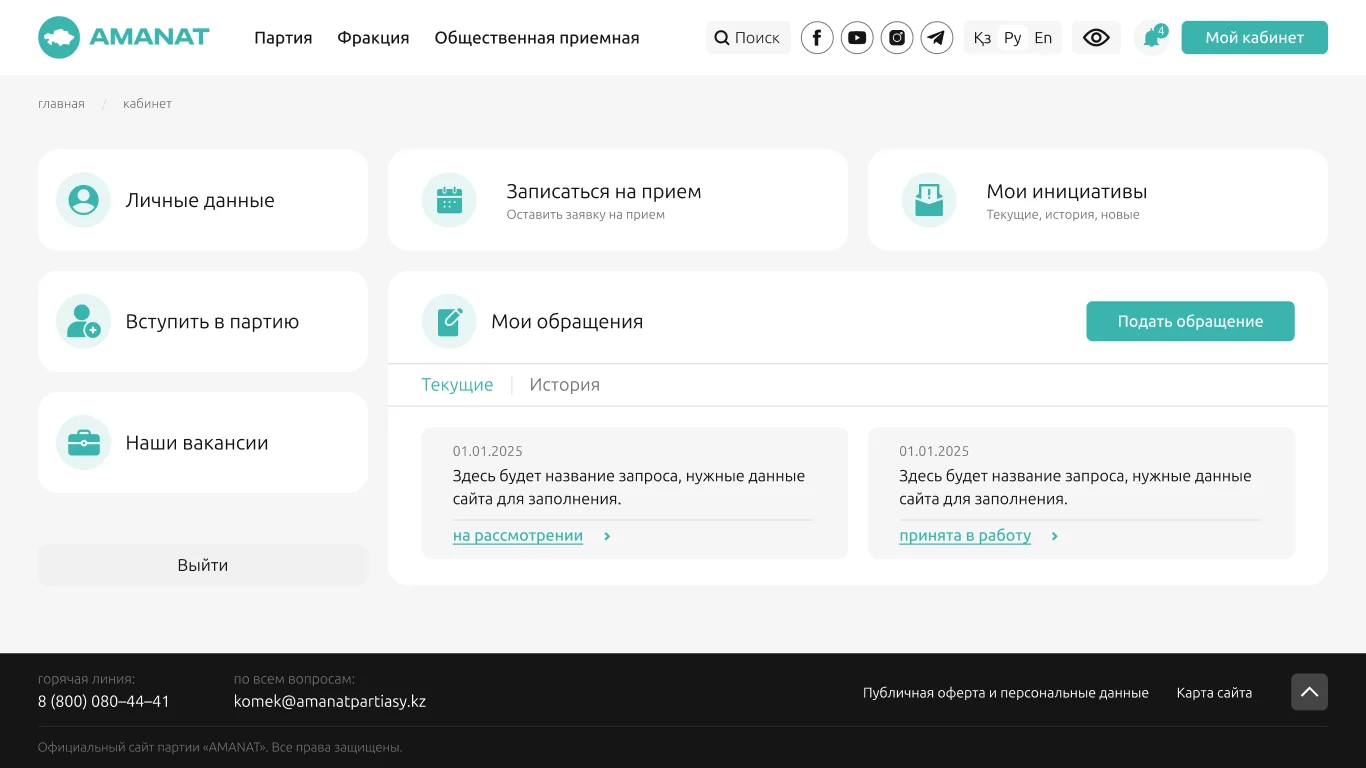This screenshot has width=1366, height=768.
Task: Switch language to Қз
Action: point(982,38)
